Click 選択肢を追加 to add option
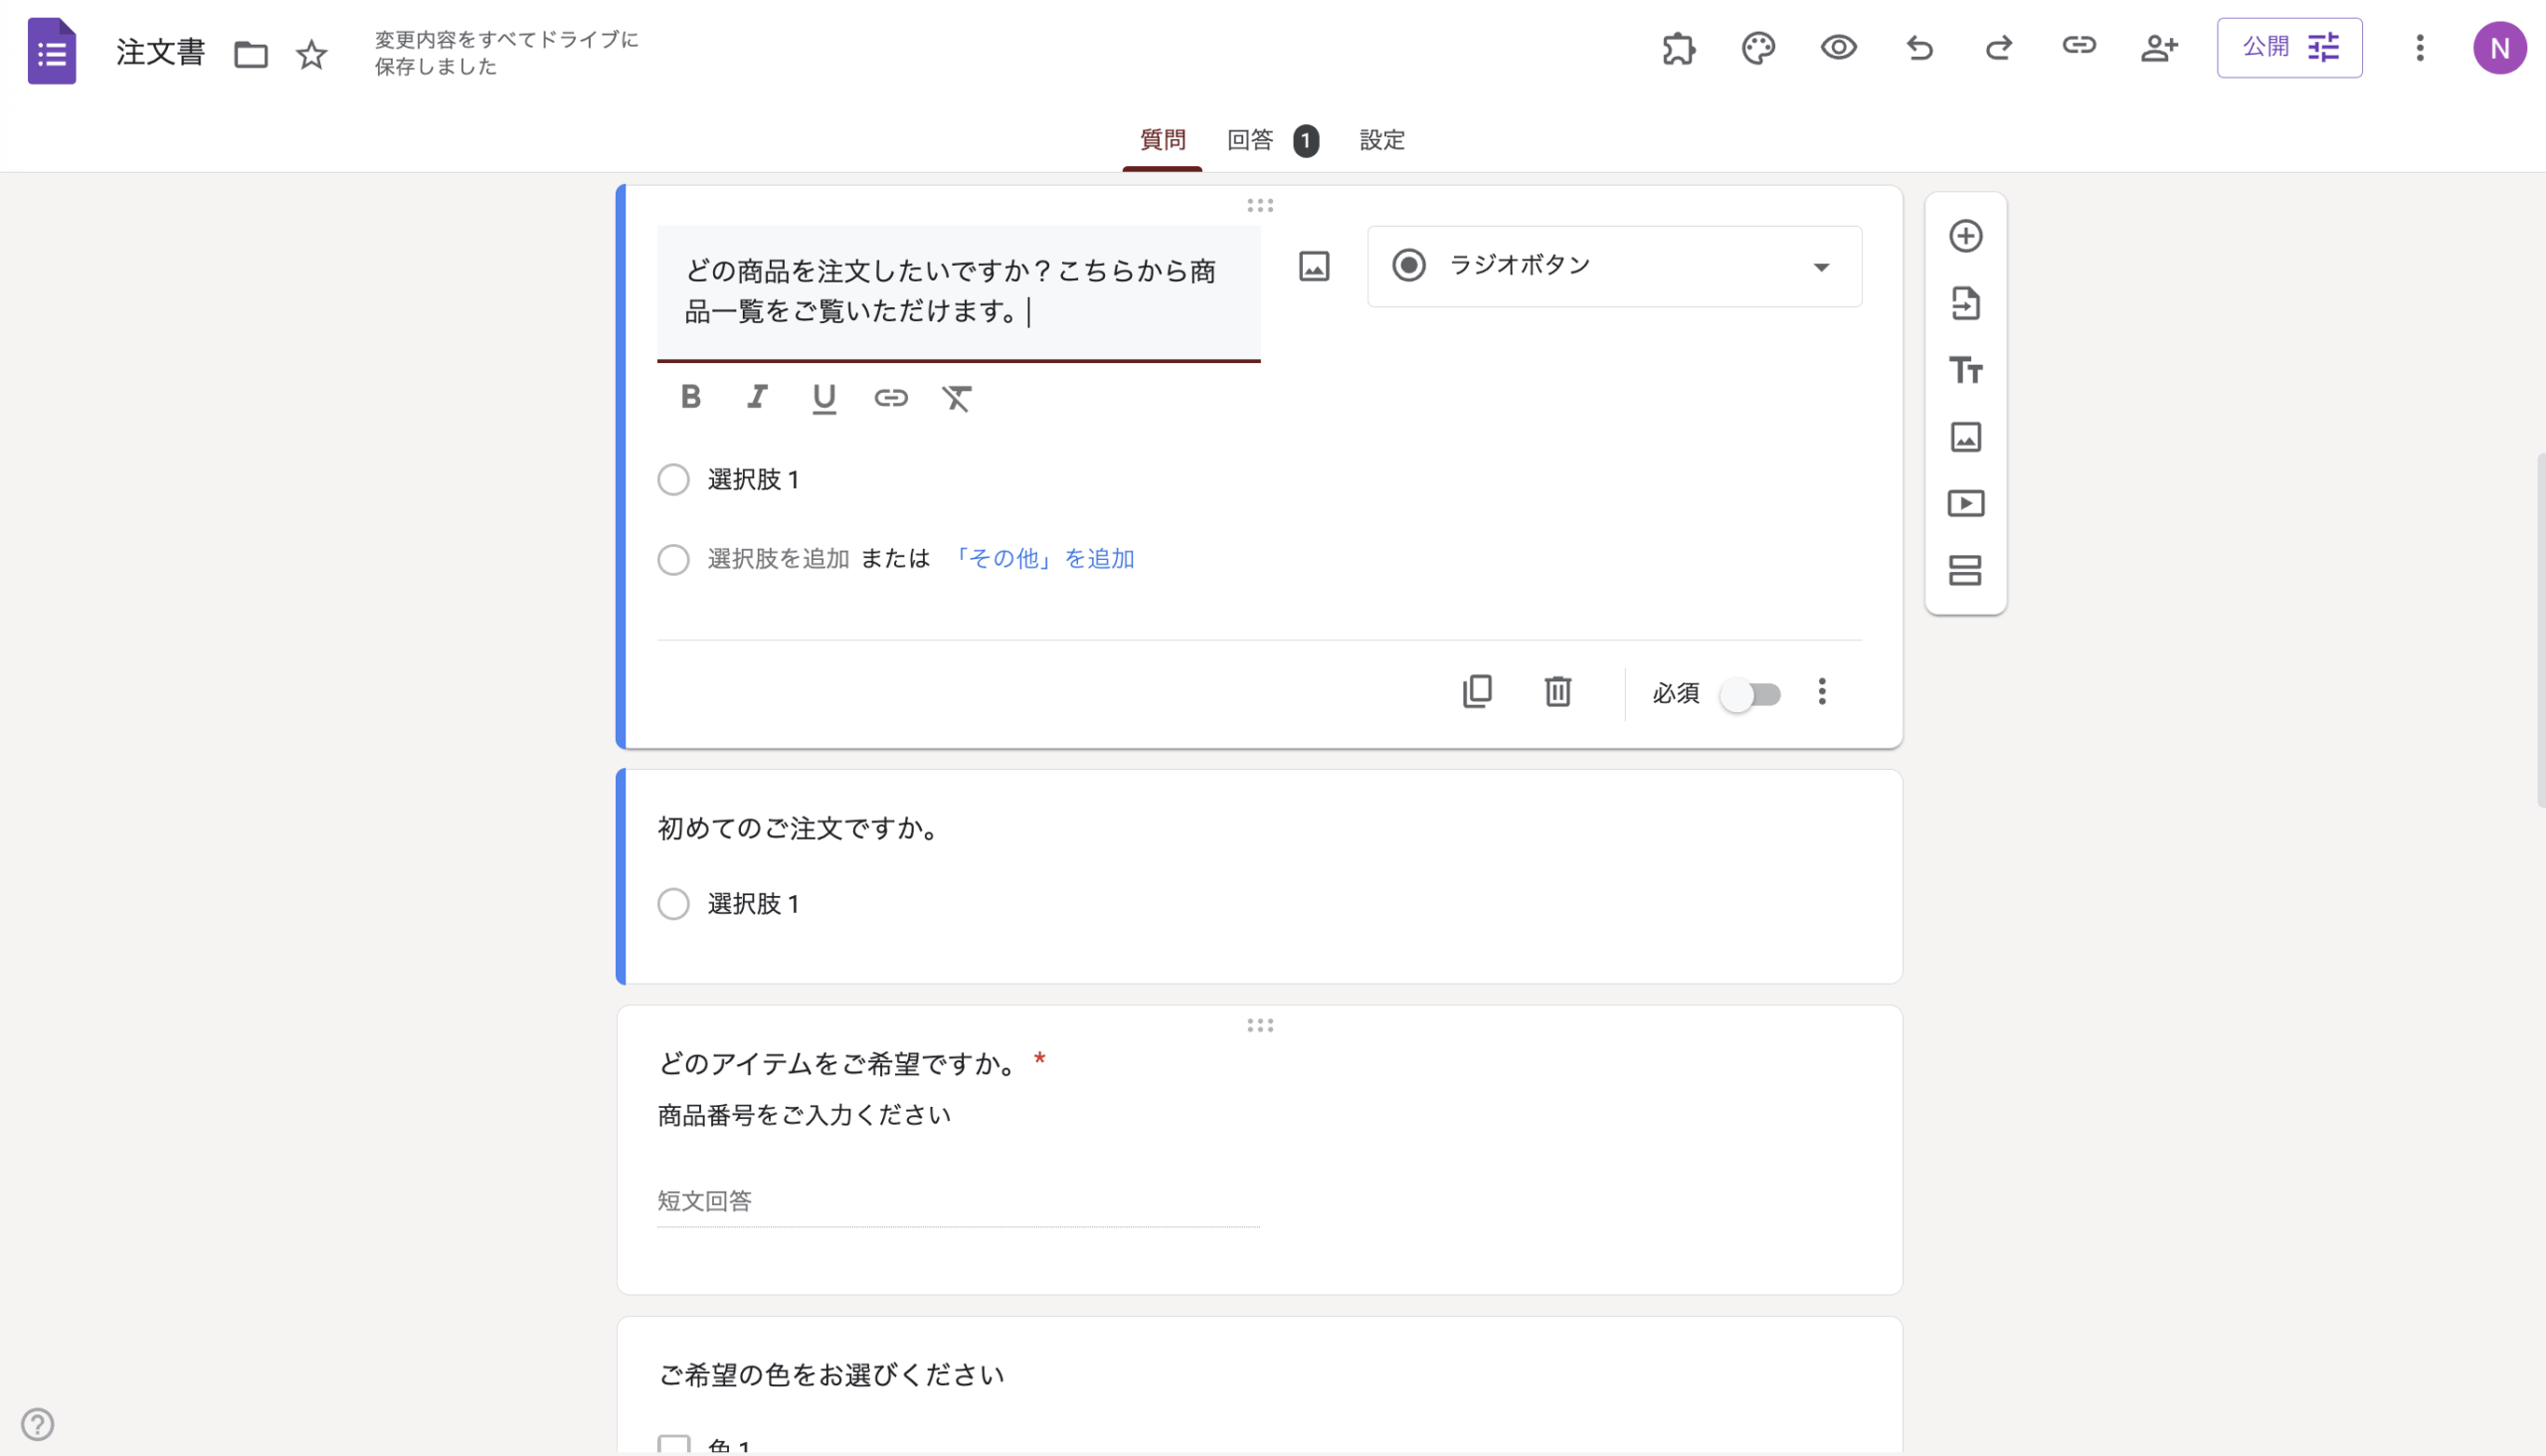This screenshot has width=2546, height=1456. [778, 559]
